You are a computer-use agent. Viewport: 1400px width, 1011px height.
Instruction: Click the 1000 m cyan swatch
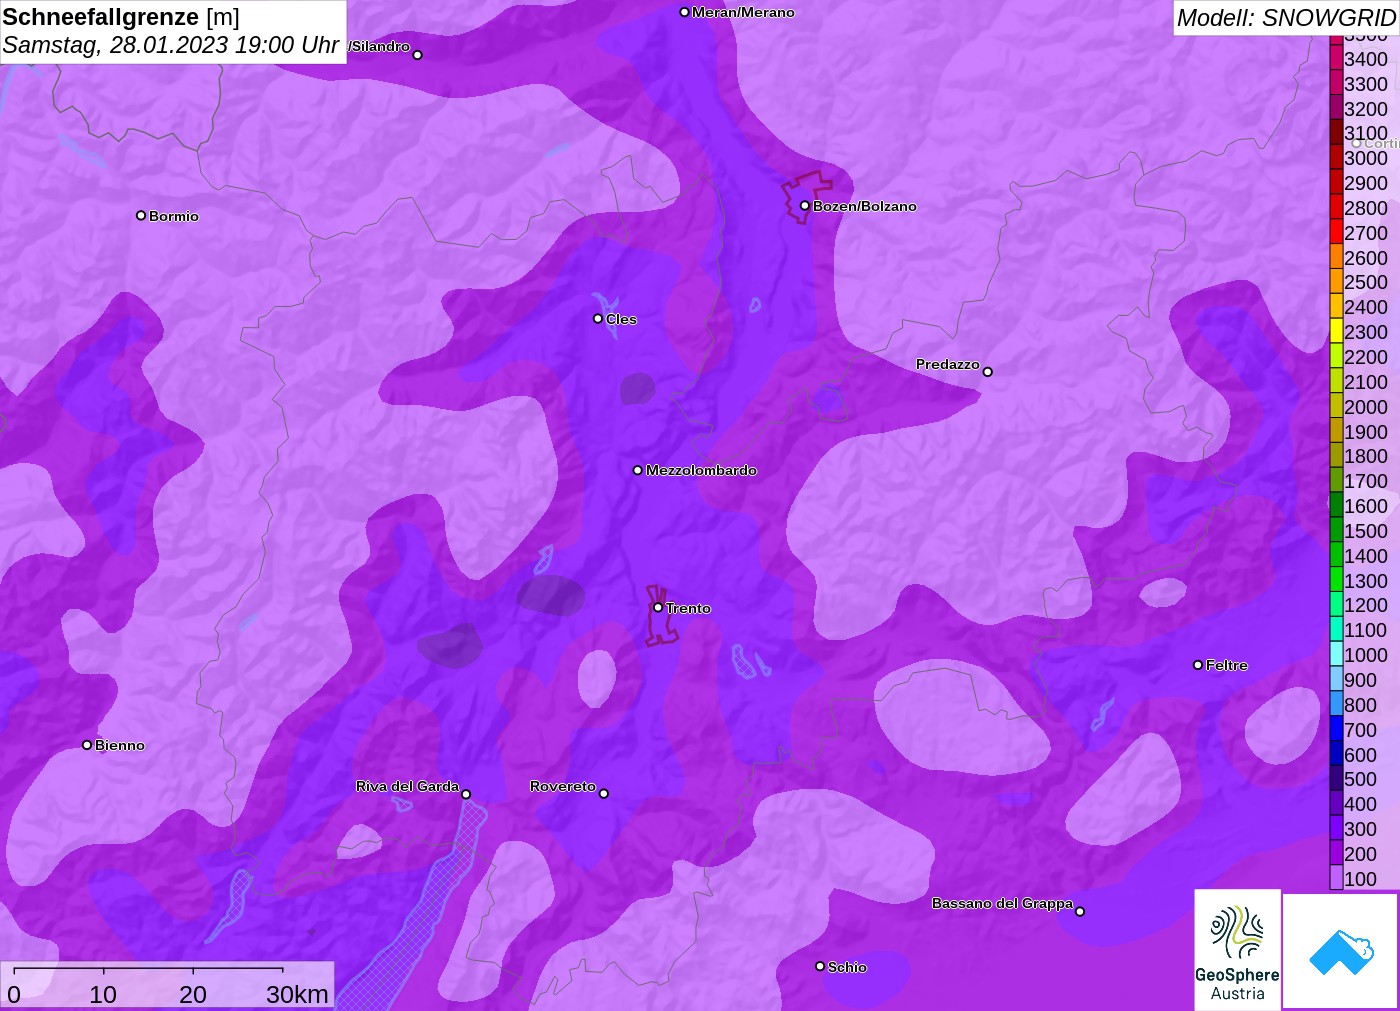[x=1336, y=655]
